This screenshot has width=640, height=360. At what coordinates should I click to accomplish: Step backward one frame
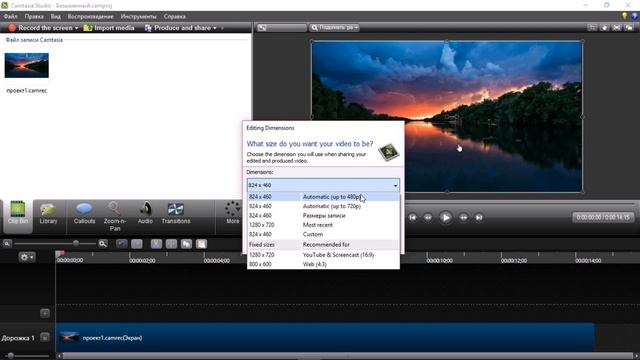coord(428,218)
